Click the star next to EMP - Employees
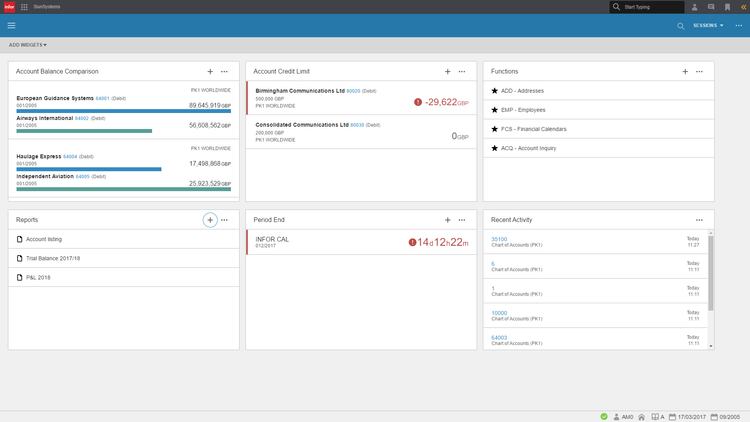 (x=495, y=110)
